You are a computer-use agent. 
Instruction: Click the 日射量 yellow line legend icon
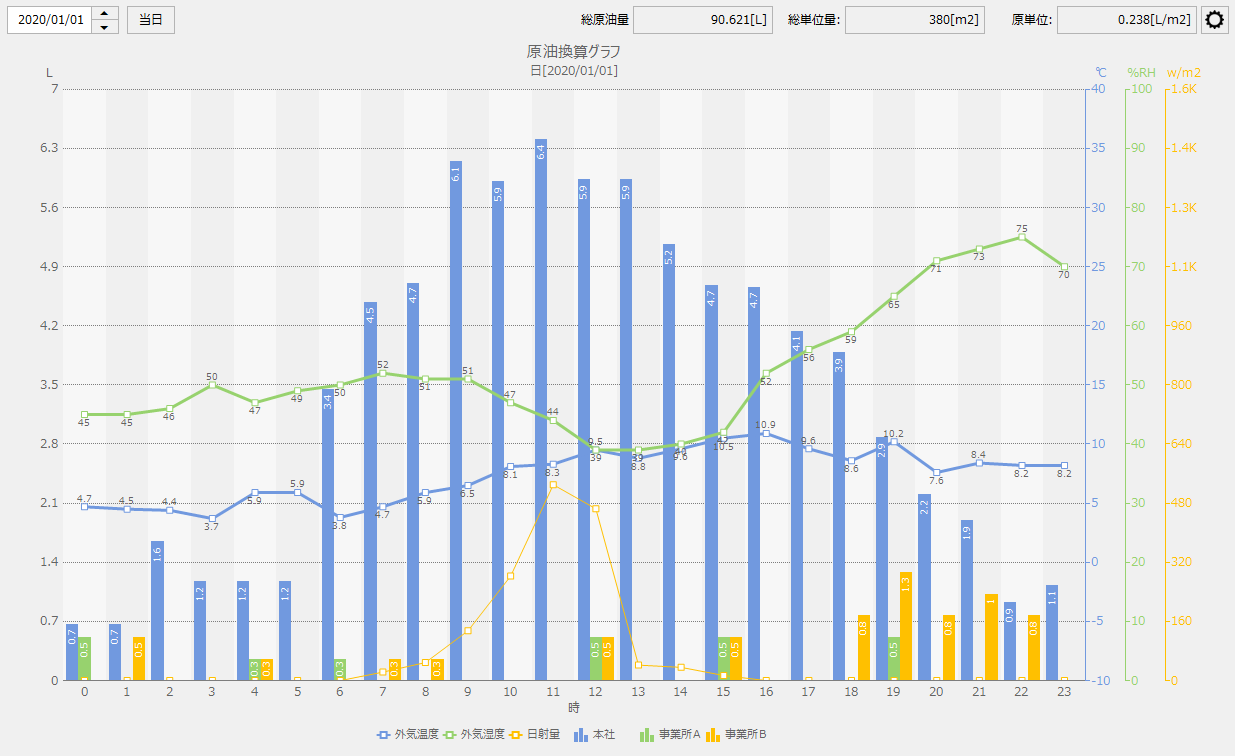tap(519, 735)
